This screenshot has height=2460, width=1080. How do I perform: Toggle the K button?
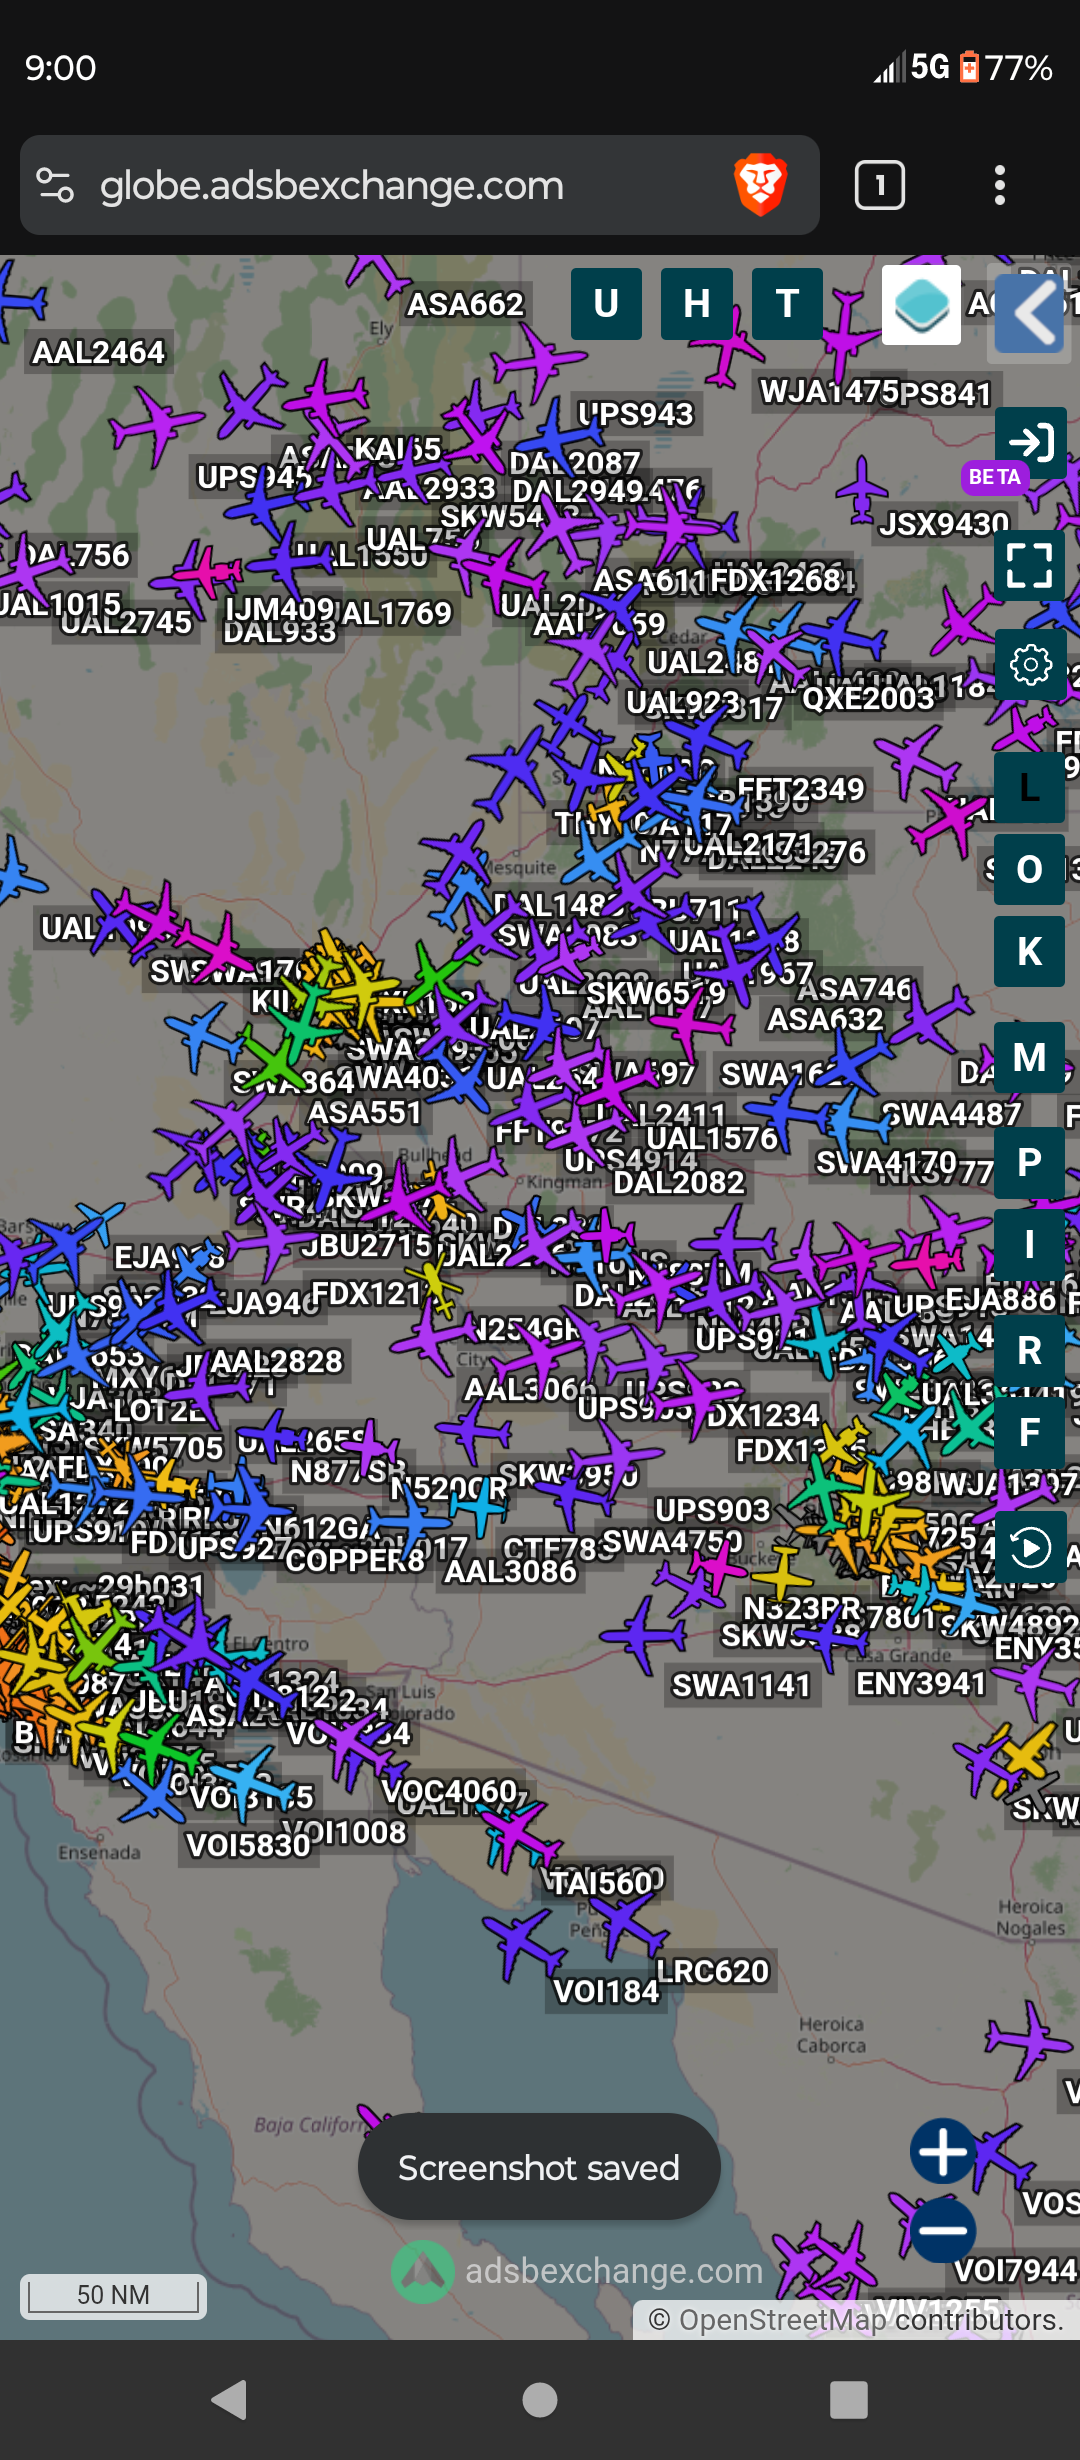pyautogui.click(x=1030, y=952)
